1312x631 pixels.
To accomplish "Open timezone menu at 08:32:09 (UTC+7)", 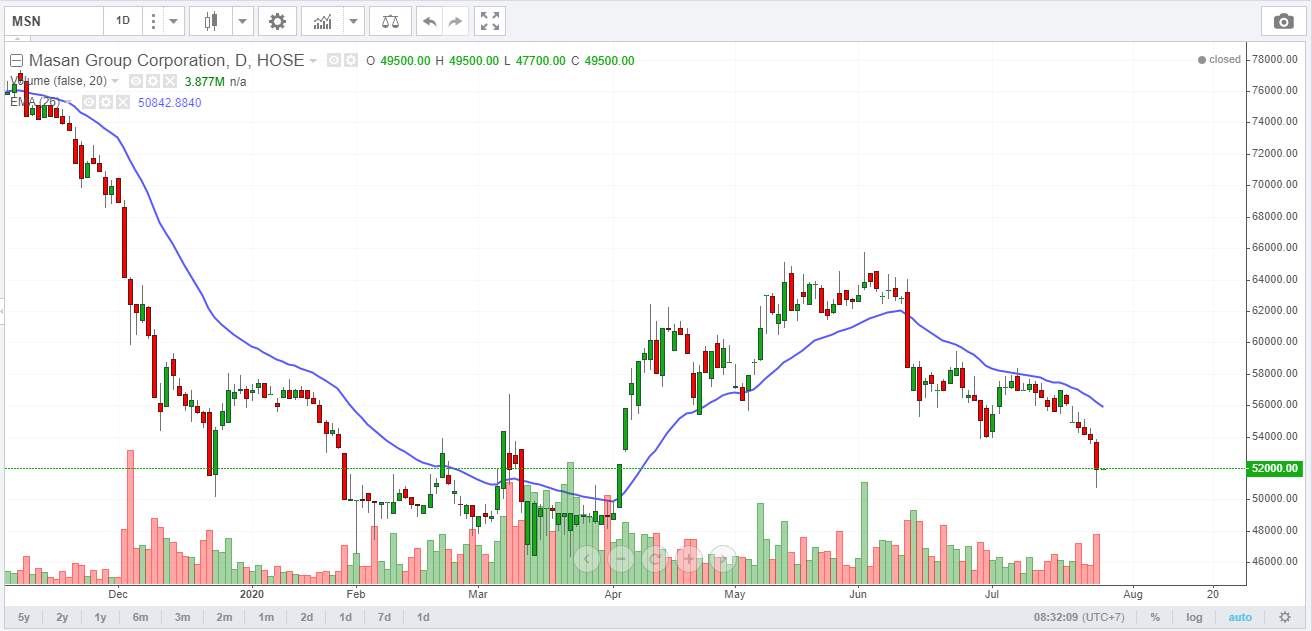I will pyautogui.click(x=1081, y=617).
